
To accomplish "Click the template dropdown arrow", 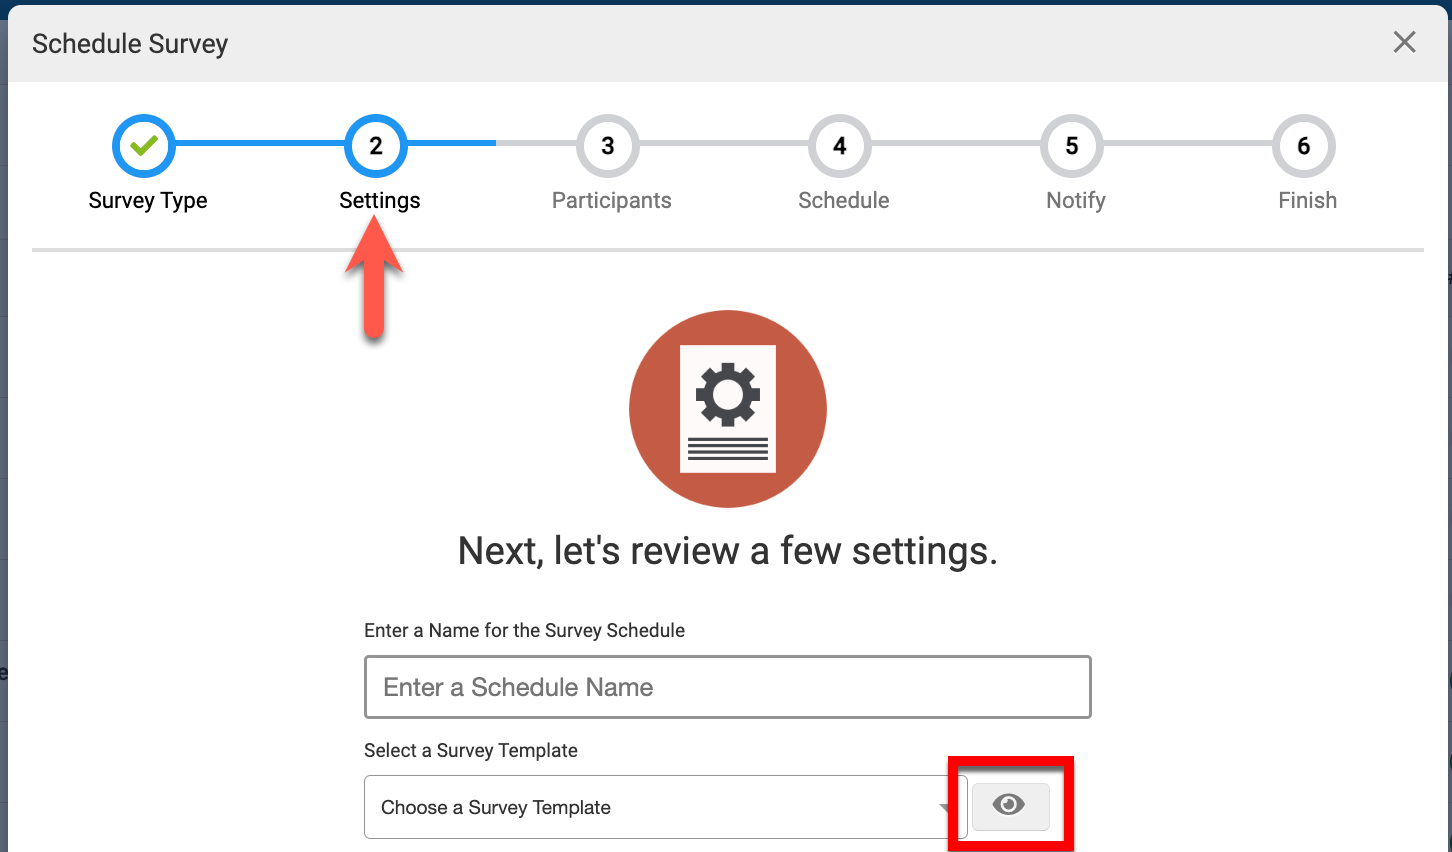I will [945, 807].
